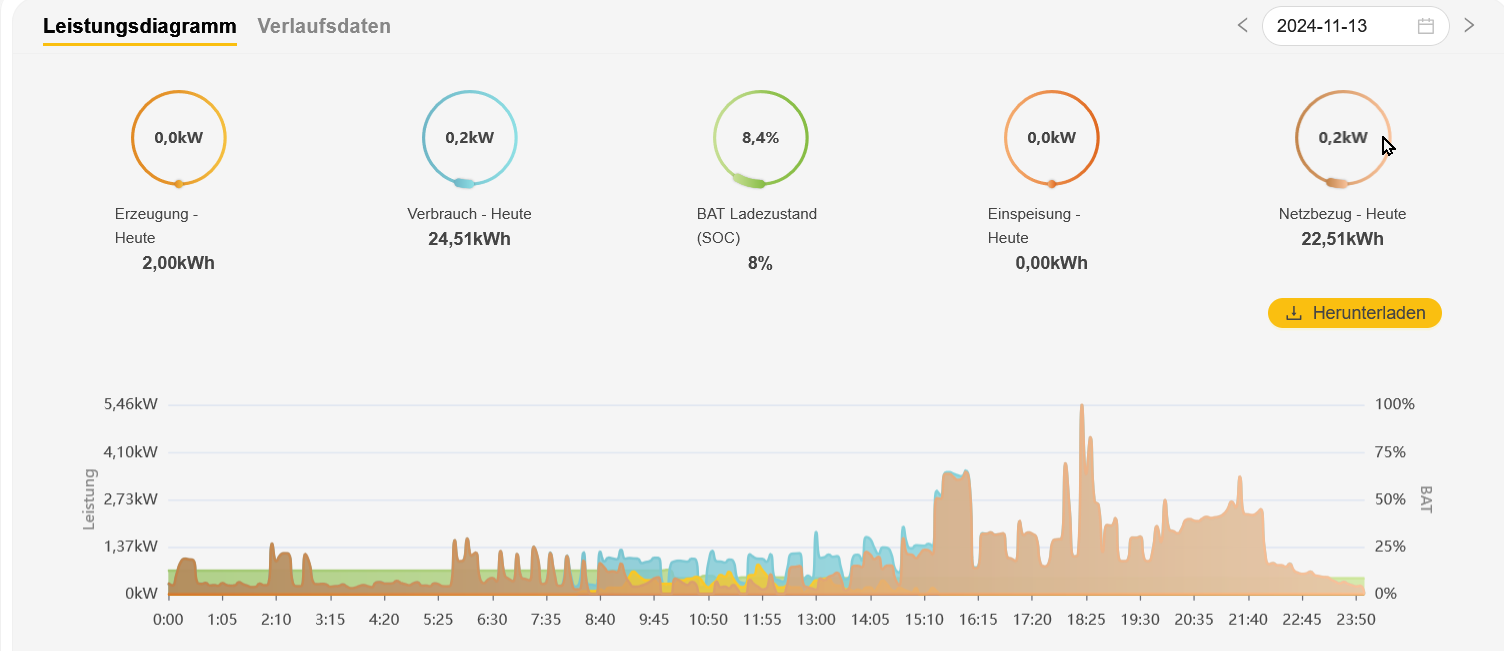Screen dimensions: 1504x651
Task: Click the BAT Ladezustand (SOC) label
Action: [x=756, y=225]
